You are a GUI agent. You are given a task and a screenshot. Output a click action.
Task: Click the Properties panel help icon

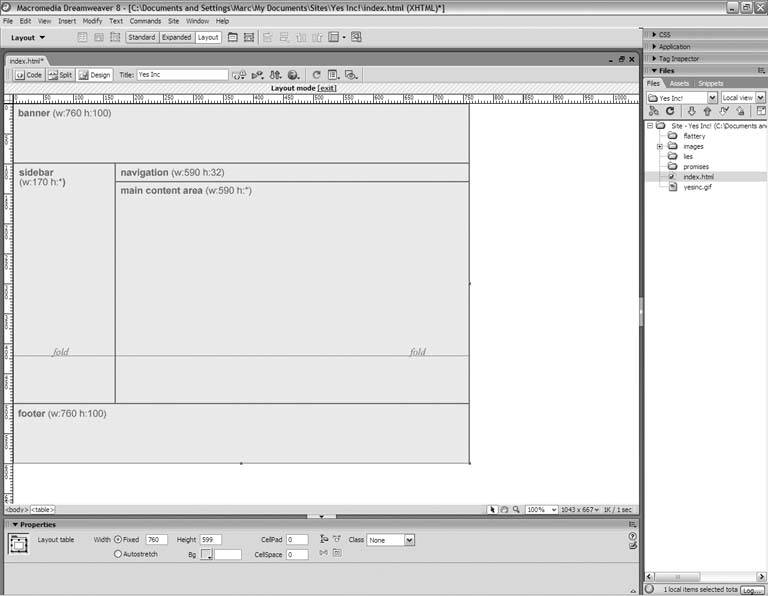pos(632,536)
